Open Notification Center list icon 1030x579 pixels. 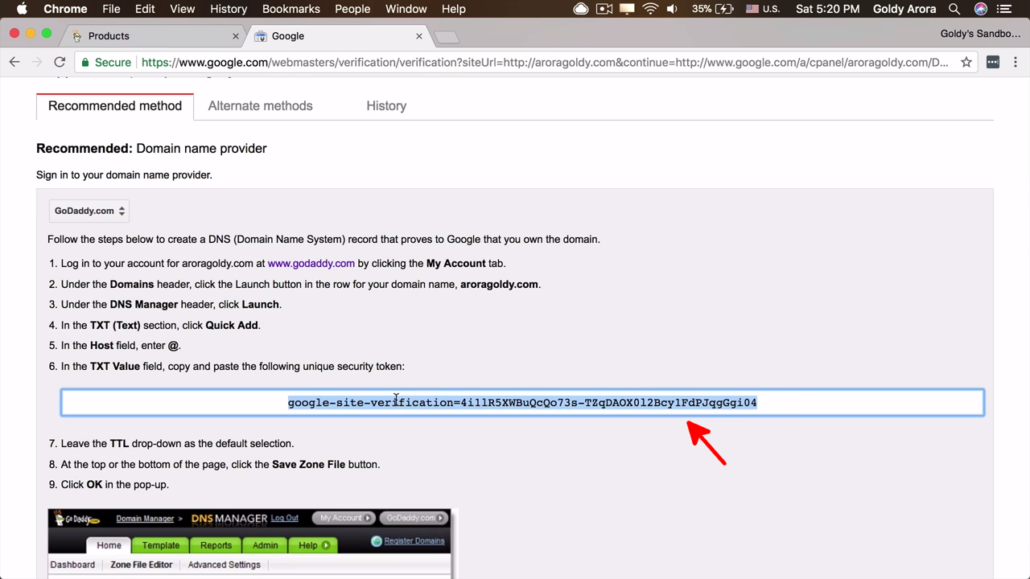pyautogui.click(x=1004, y=9)
